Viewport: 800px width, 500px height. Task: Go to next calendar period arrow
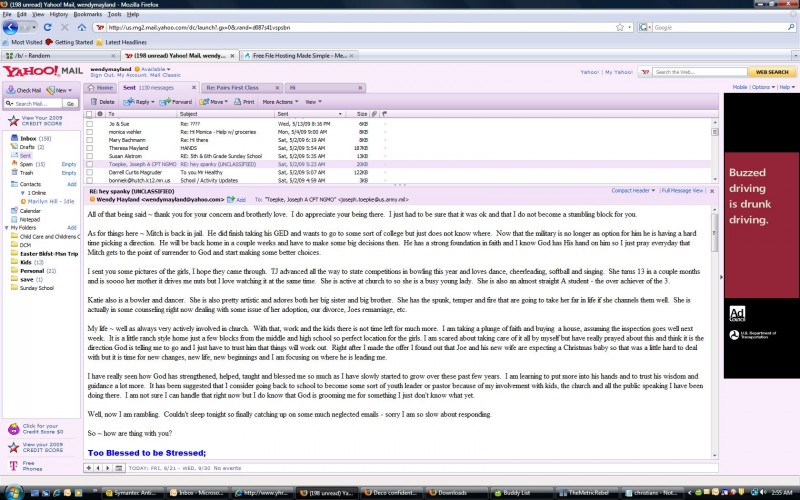coord(108,468)
